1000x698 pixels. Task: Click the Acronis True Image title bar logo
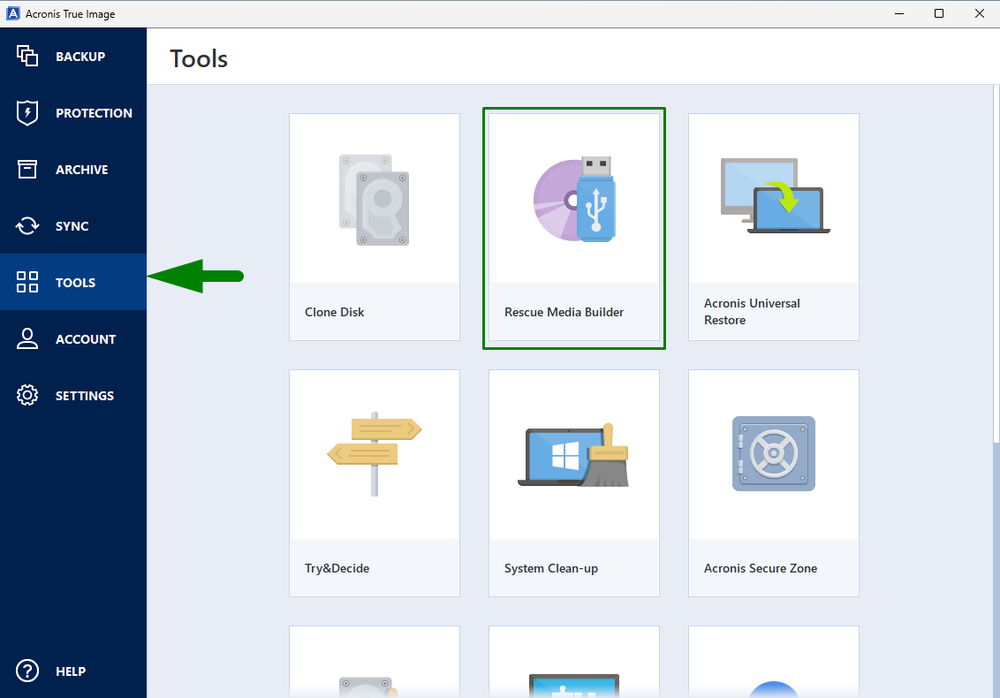pyautogui.click(x=14, y=13)
